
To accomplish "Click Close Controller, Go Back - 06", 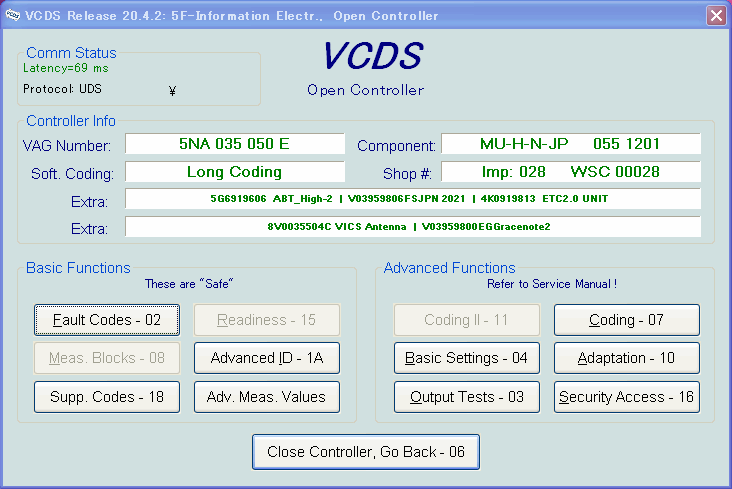I will click(366, 452).
